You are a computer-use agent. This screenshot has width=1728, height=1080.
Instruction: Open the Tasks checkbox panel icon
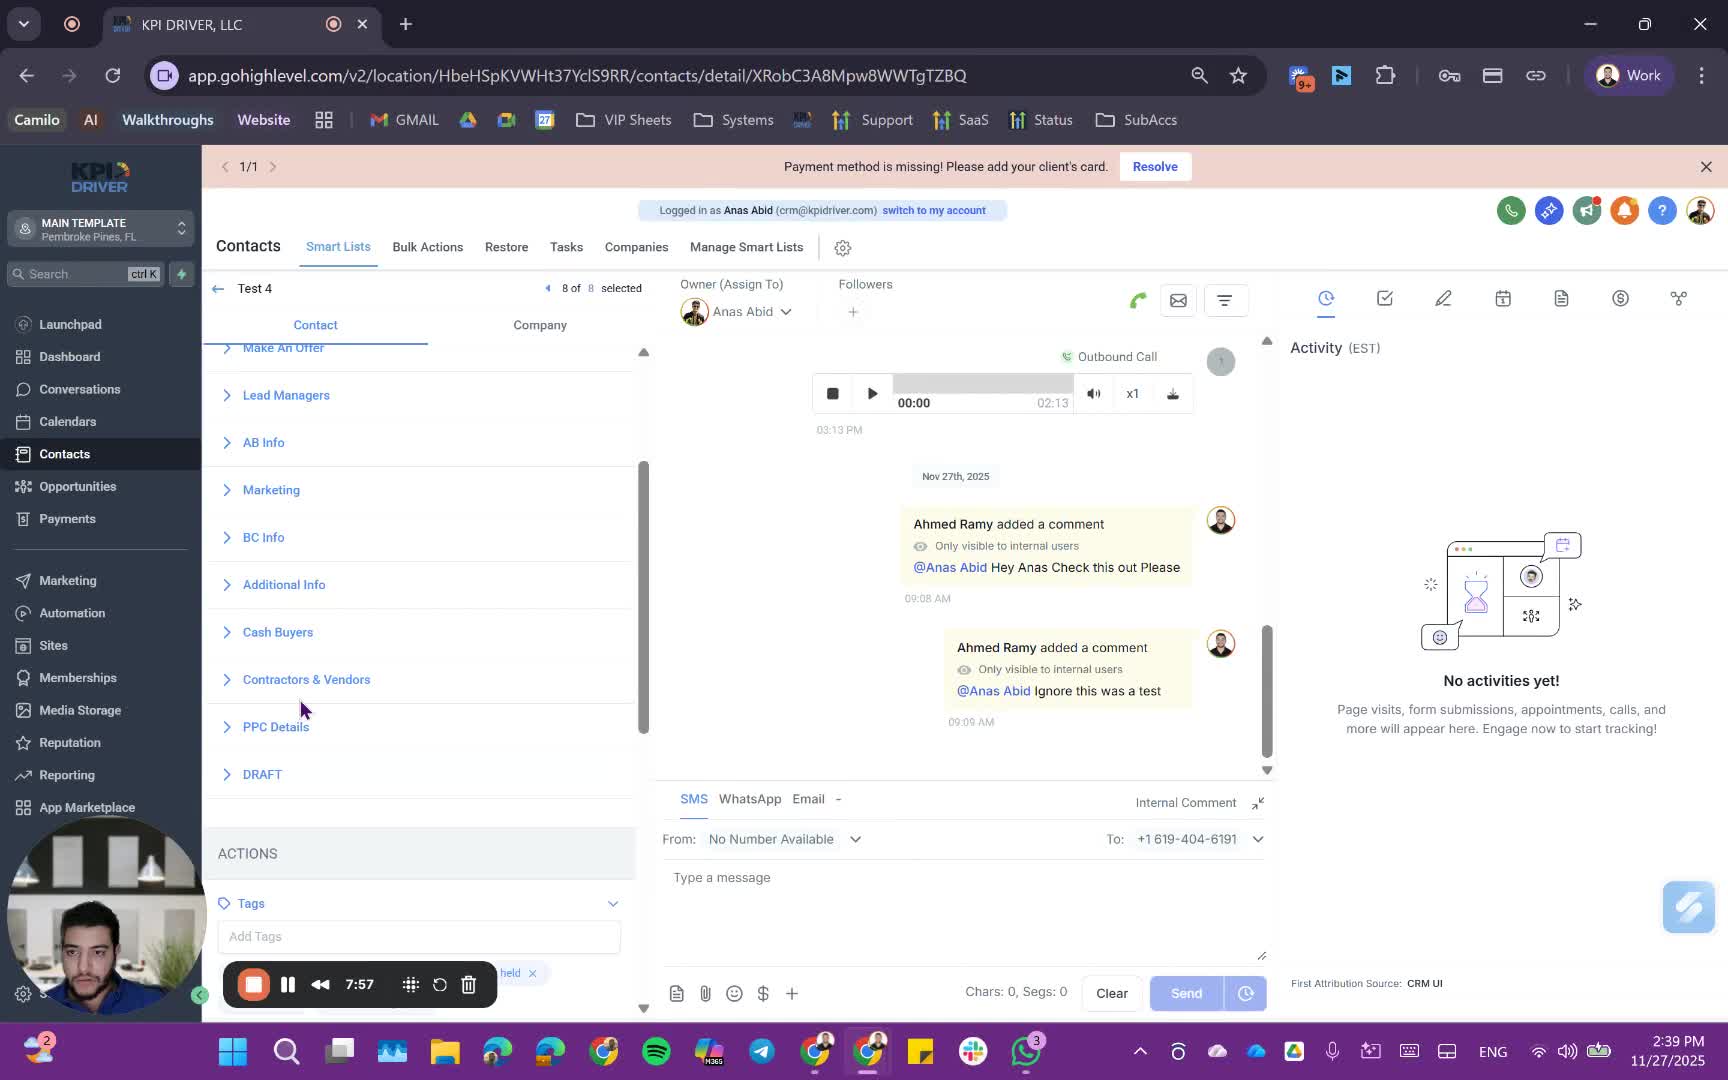click(1385, 298)
